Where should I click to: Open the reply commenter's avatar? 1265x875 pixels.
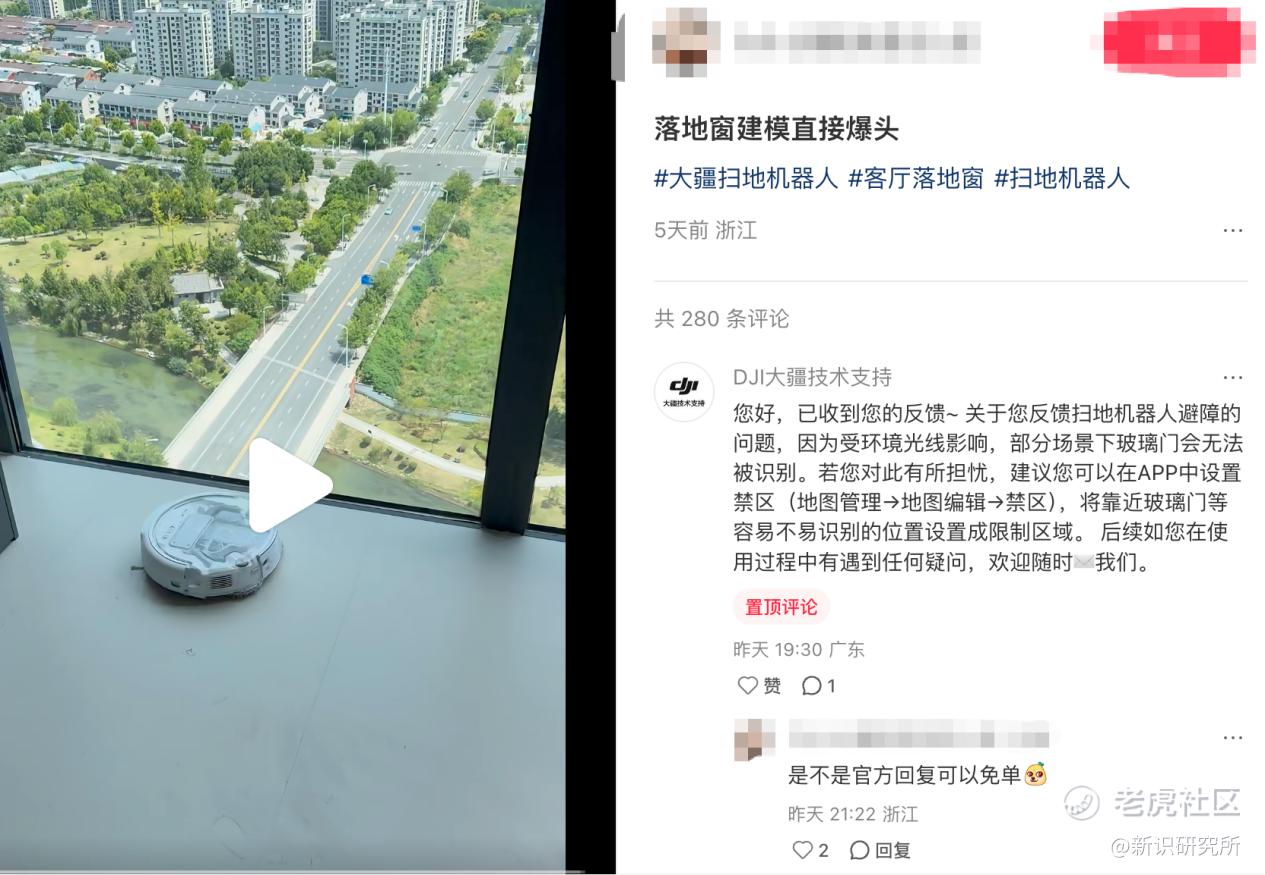coord(754,739)
